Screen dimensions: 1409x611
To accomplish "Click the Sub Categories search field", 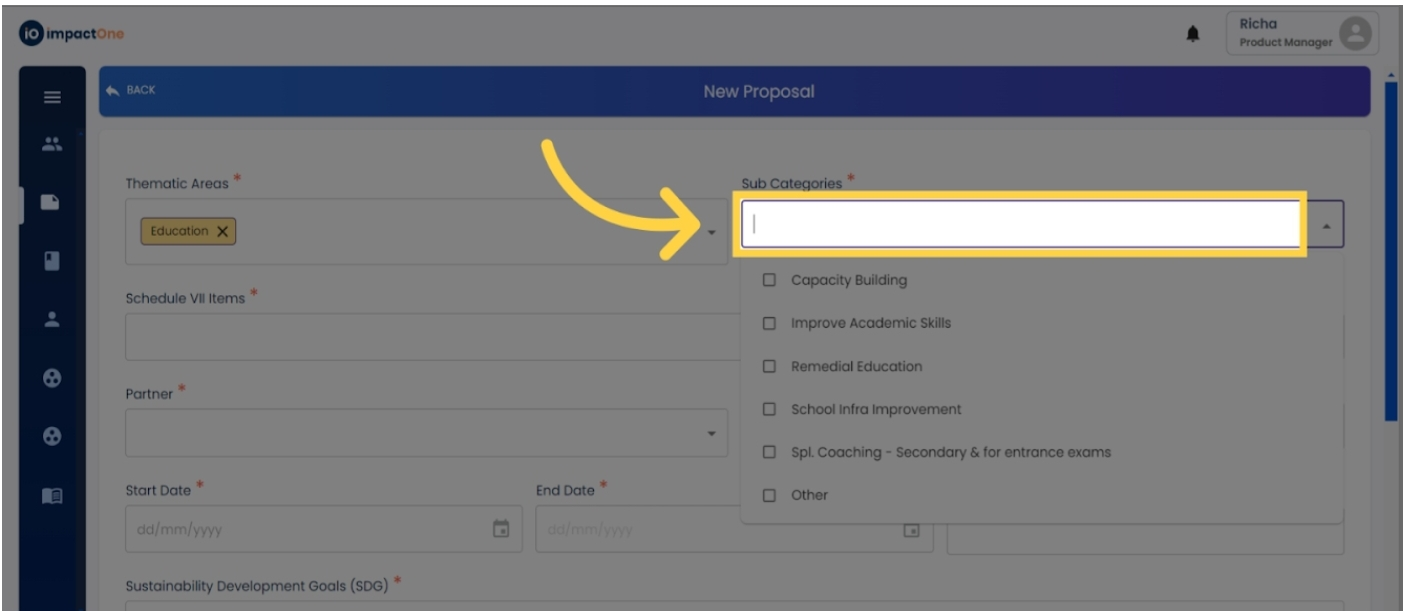I will [x=1020, y=224].
